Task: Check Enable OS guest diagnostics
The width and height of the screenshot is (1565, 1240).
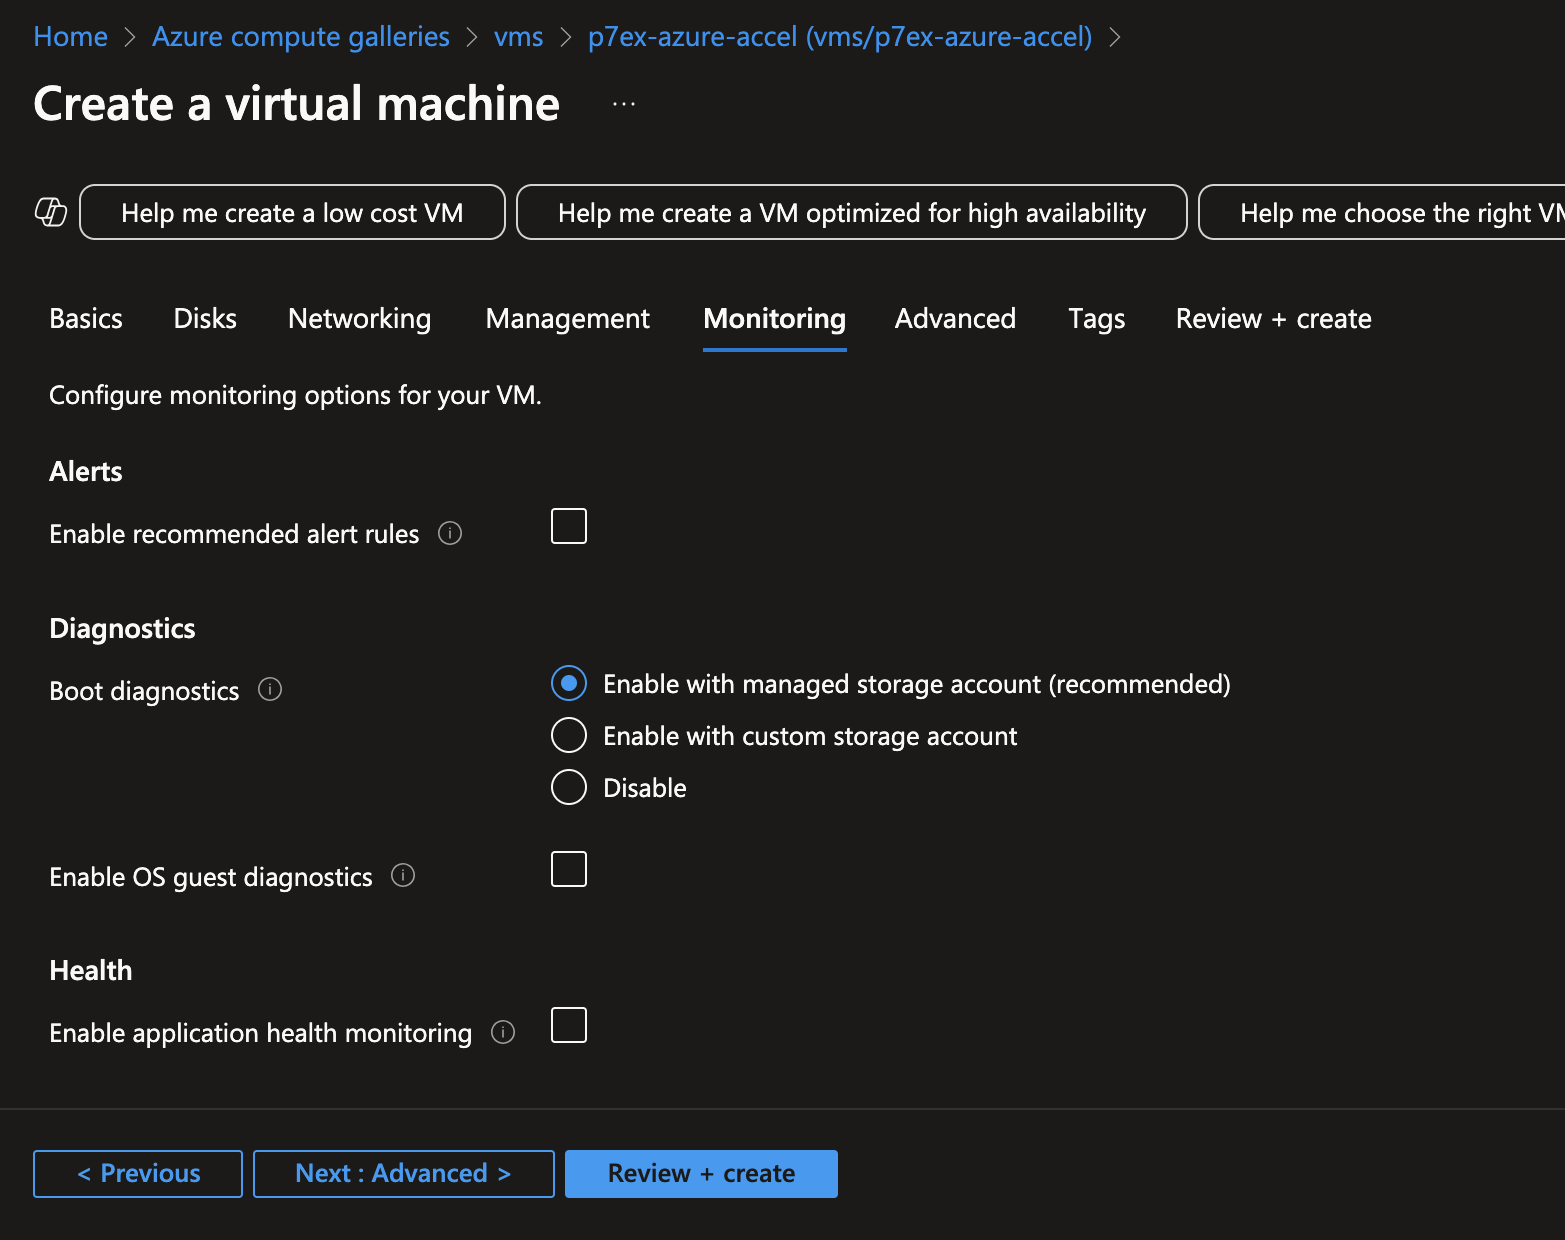Action: [569, 869]
